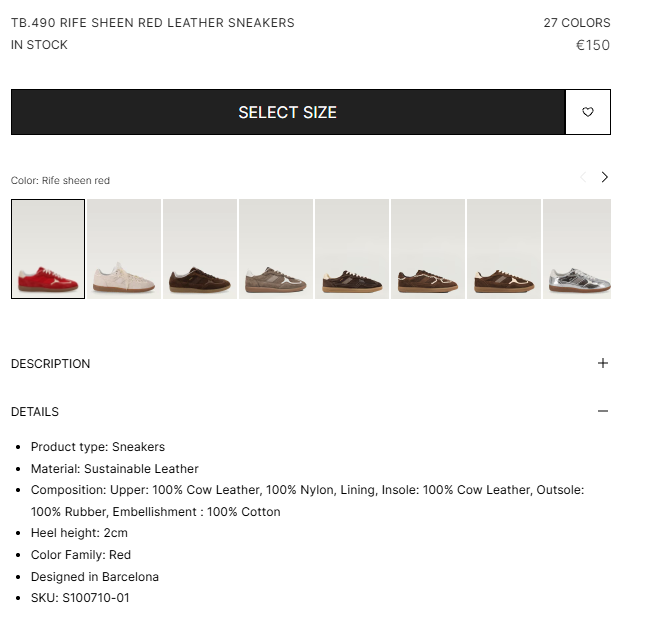The height and width of the screenshot is (622, 656).
Task: Collapse Details with the minus icon
Action: 602,411
